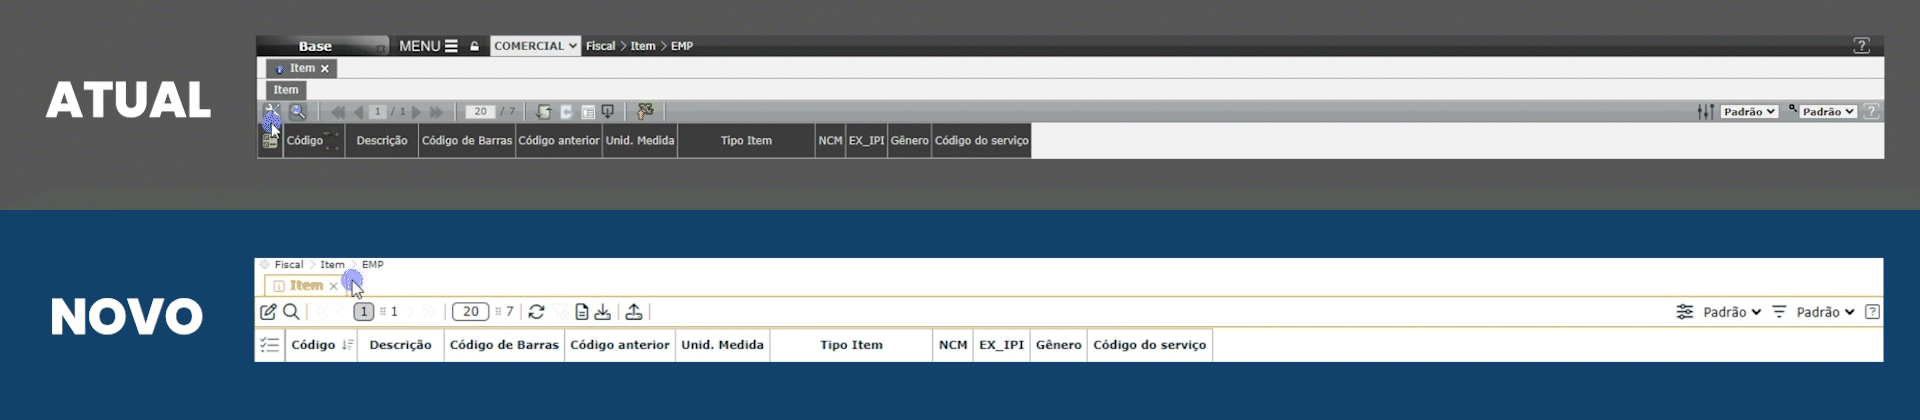
Task: Open the MENU hamburger in top bar
Action: [428, 46]
